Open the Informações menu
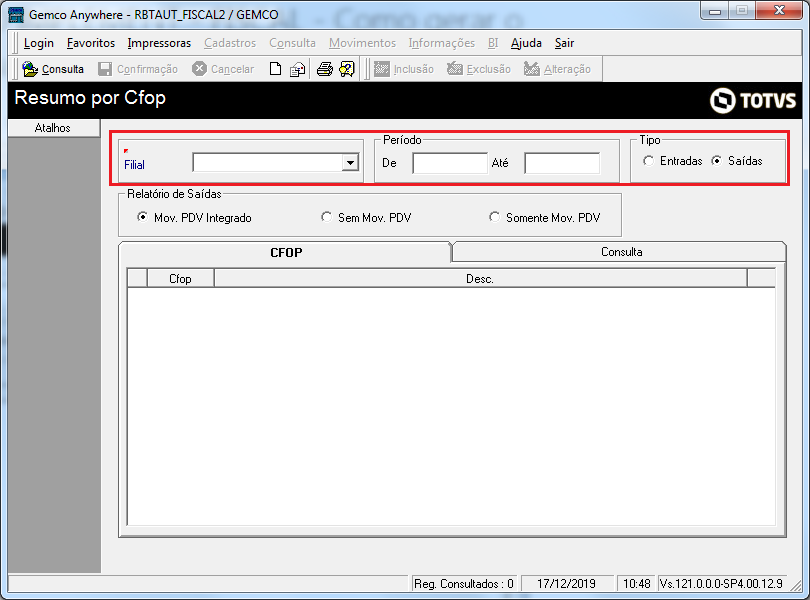The width and height of the screenshot is (810, 600). [x=442, y=43]
